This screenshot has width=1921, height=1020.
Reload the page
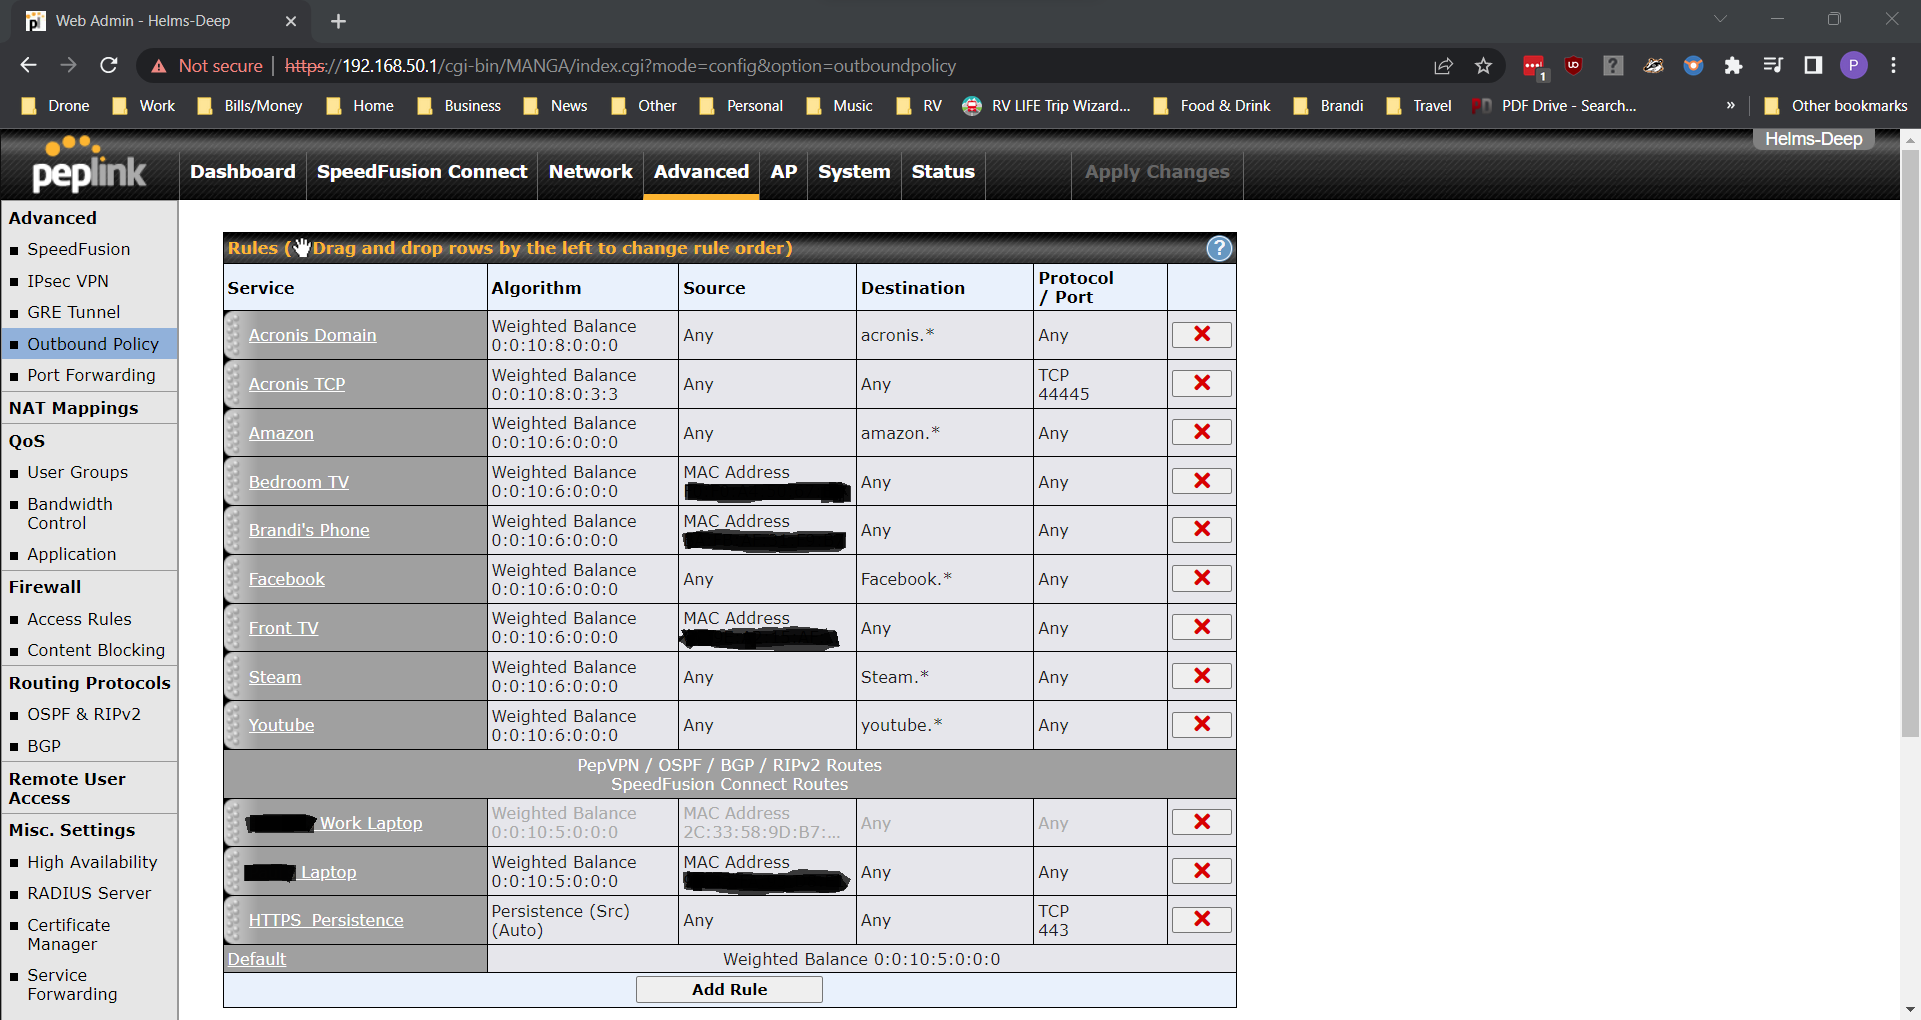pyautogui.click(x=109, y=66)
